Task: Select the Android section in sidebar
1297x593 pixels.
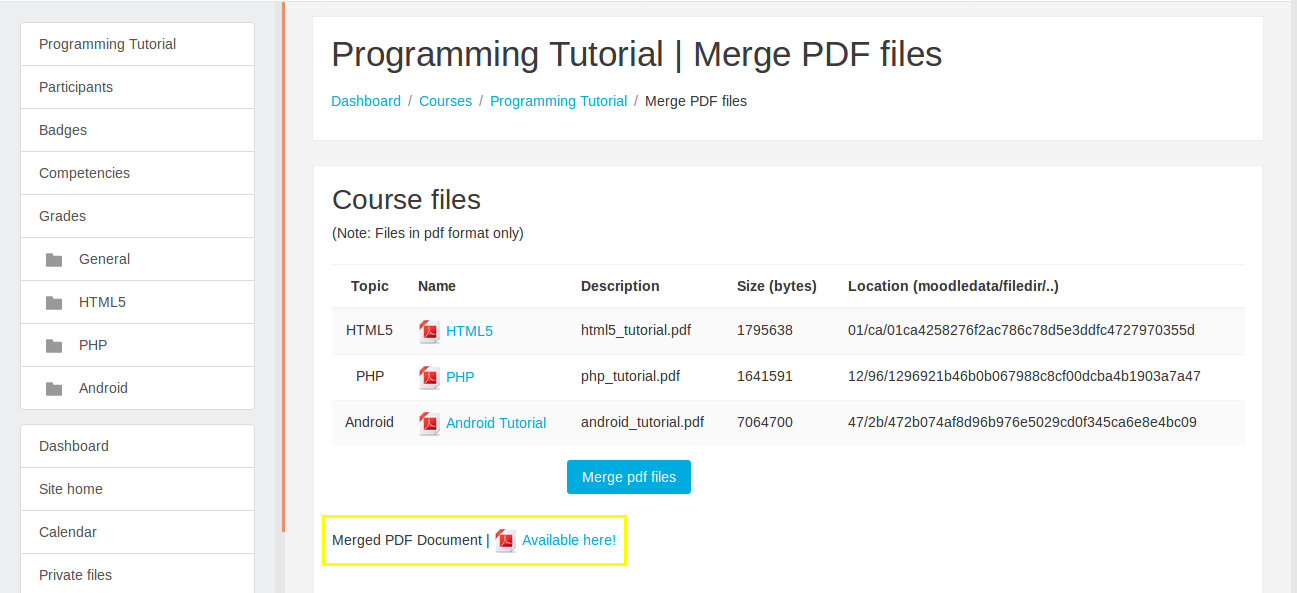Action: [137, 388]
